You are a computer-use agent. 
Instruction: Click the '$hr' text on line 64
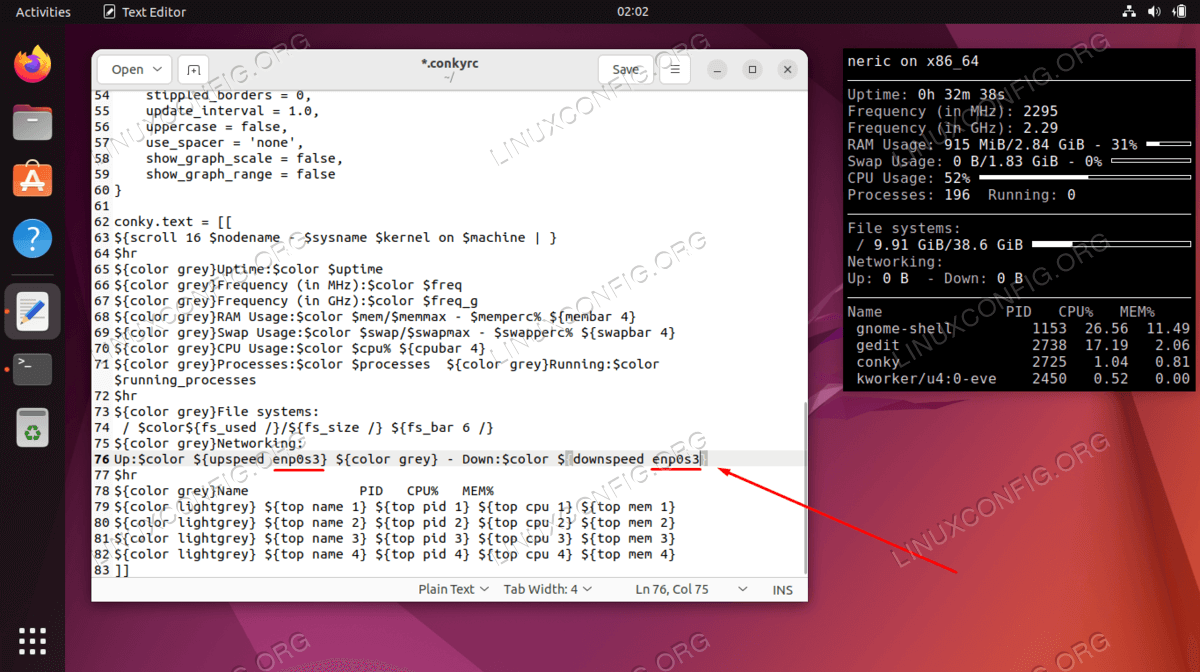(x=126, y=253)
